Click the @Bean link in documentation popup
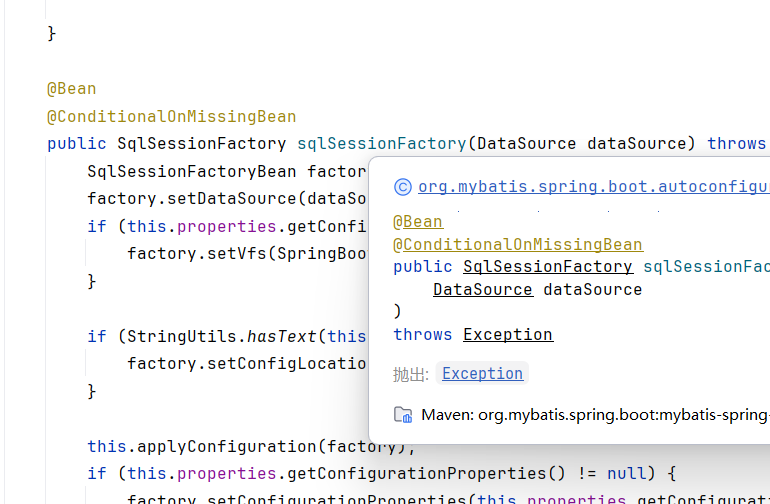The height and width of the screenshot is (504, 770). tap(418, 222)
